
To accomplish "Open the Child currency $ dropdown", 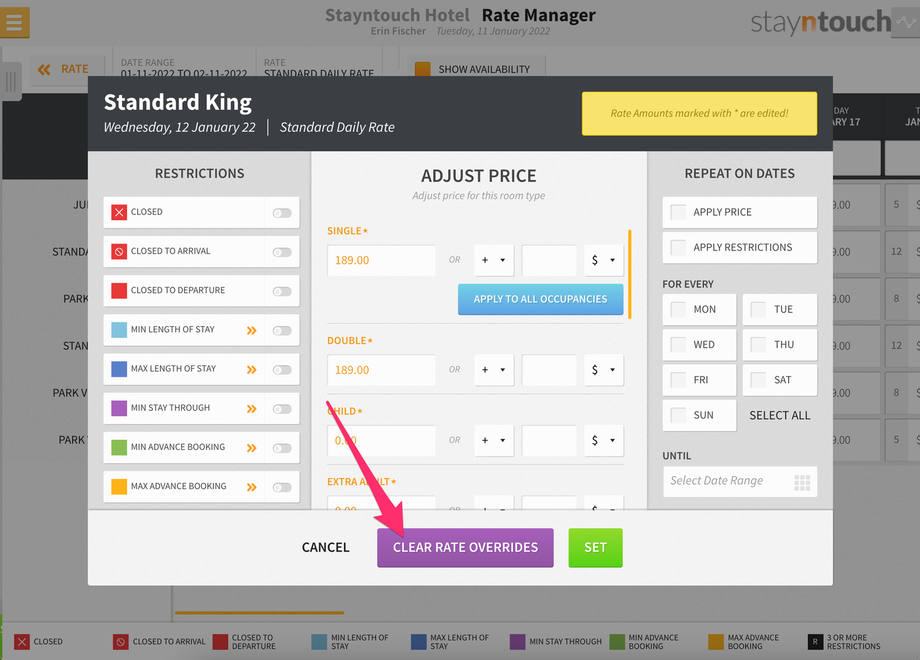I will coord(604,441).
